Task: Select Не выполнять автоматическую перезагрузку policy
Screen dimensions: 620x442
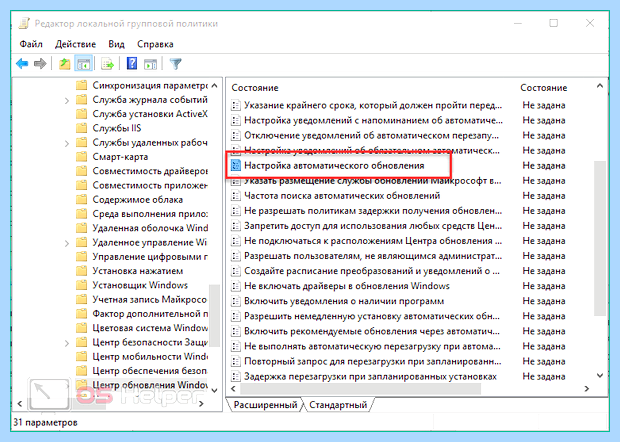Action: click(372, 346)
